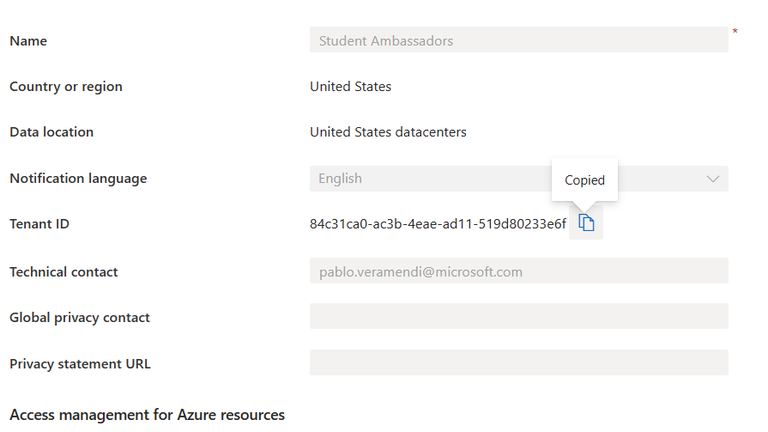Select the United States country value
This screenshot has height=432, width=768.
click(350, 87)
